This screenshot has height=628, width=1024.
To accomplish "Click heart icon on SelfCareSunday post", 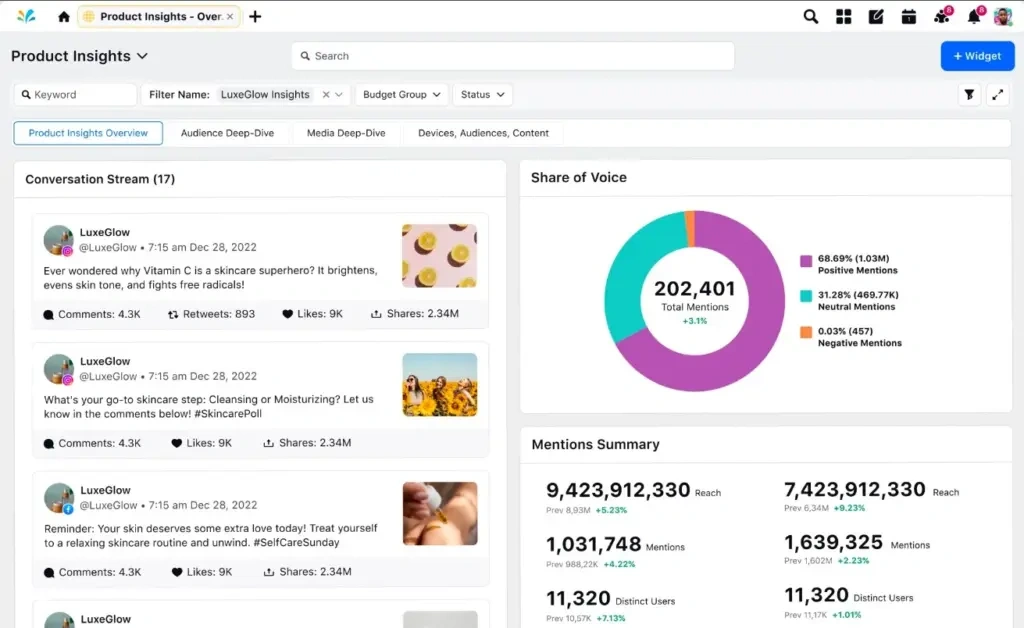I will point(177,573).
